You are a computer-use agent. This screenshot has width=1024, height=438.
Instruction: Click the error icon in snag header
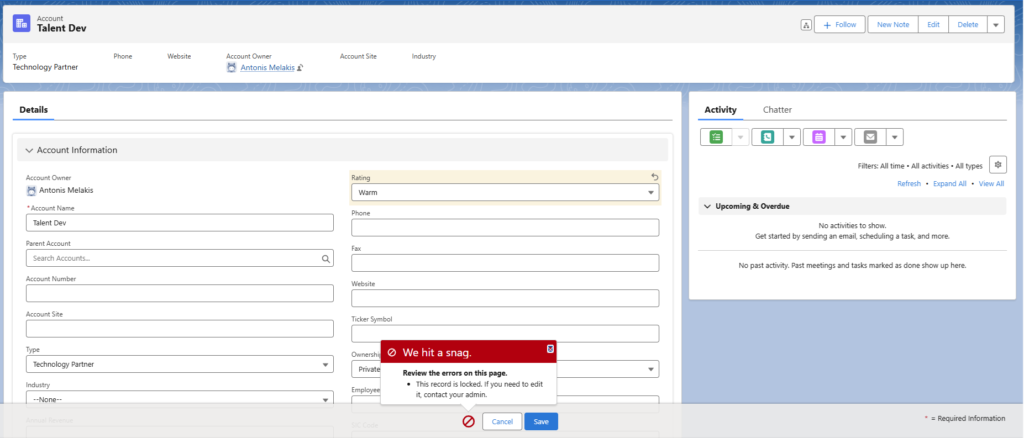[392, 352]
